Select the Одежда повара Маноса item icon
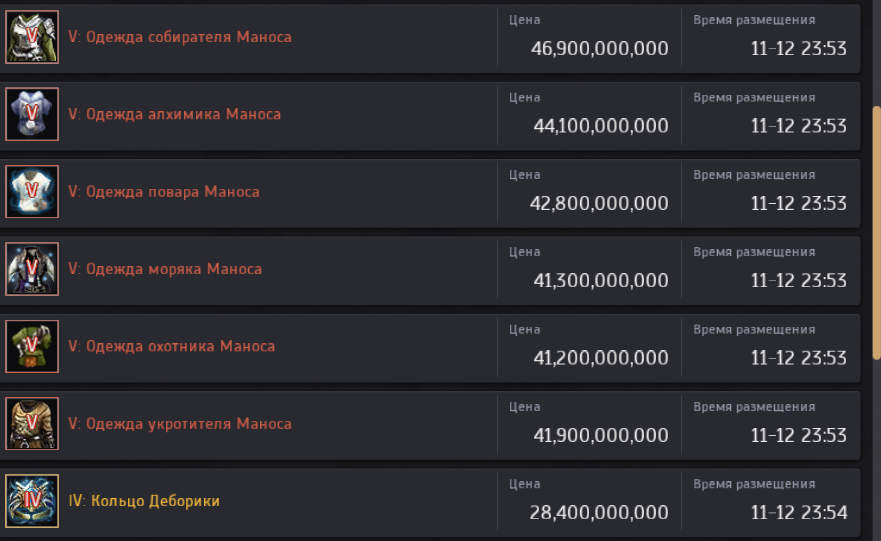This screenshot has width=881, height=541. (x=33, y=192)
